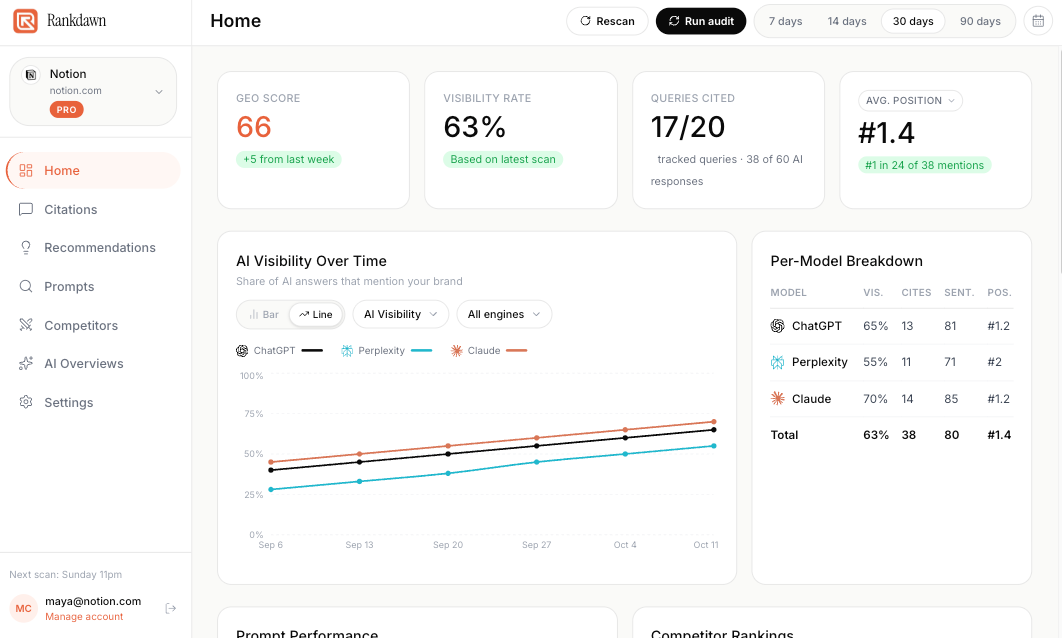This screenshot has height=638, width=1062.
Task: Open the calendar date picker icon
Action: 1038,21
